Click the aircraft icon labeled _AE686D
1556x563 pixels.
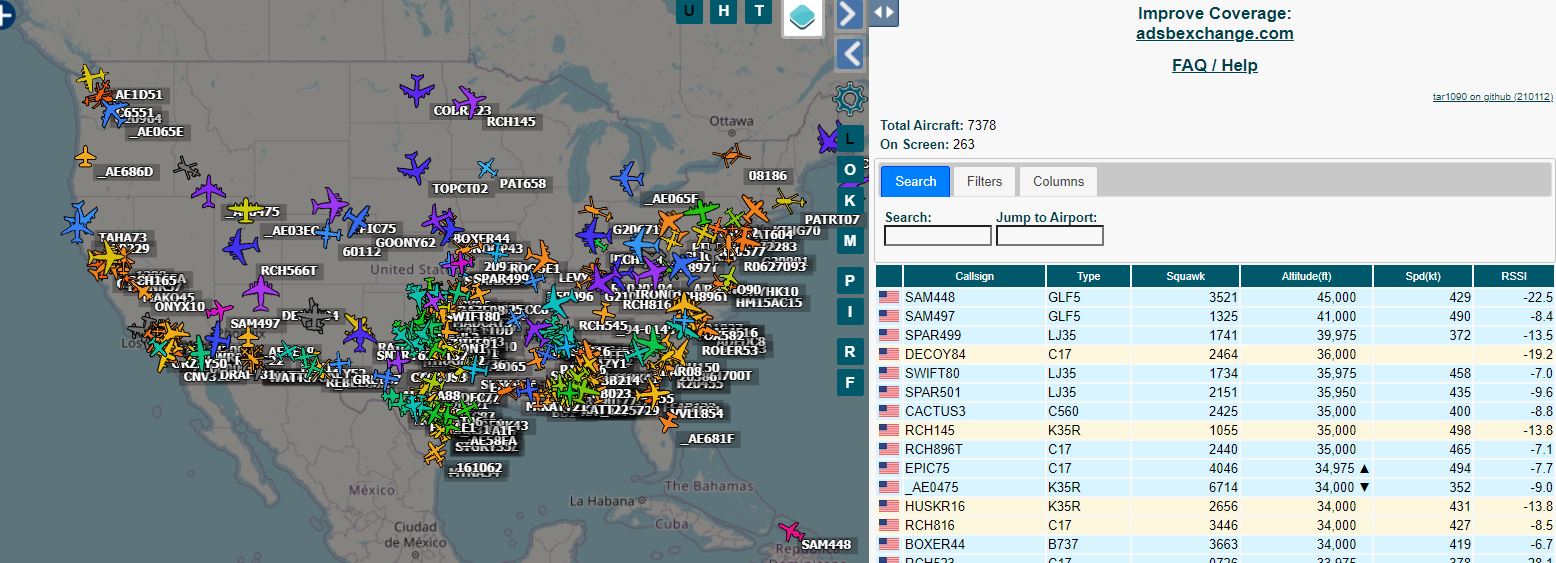point(85,156)
